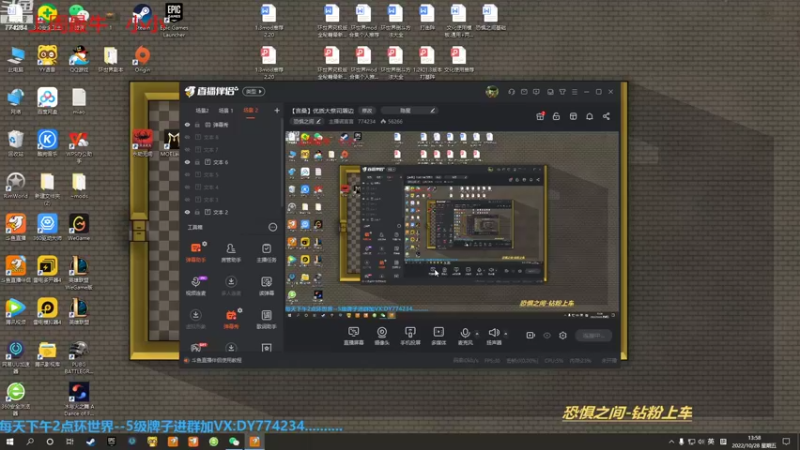The width and height of the screenshot is (800, 450).
Task: Open the hamburger menu in title bar
Action: pos(574,92)
